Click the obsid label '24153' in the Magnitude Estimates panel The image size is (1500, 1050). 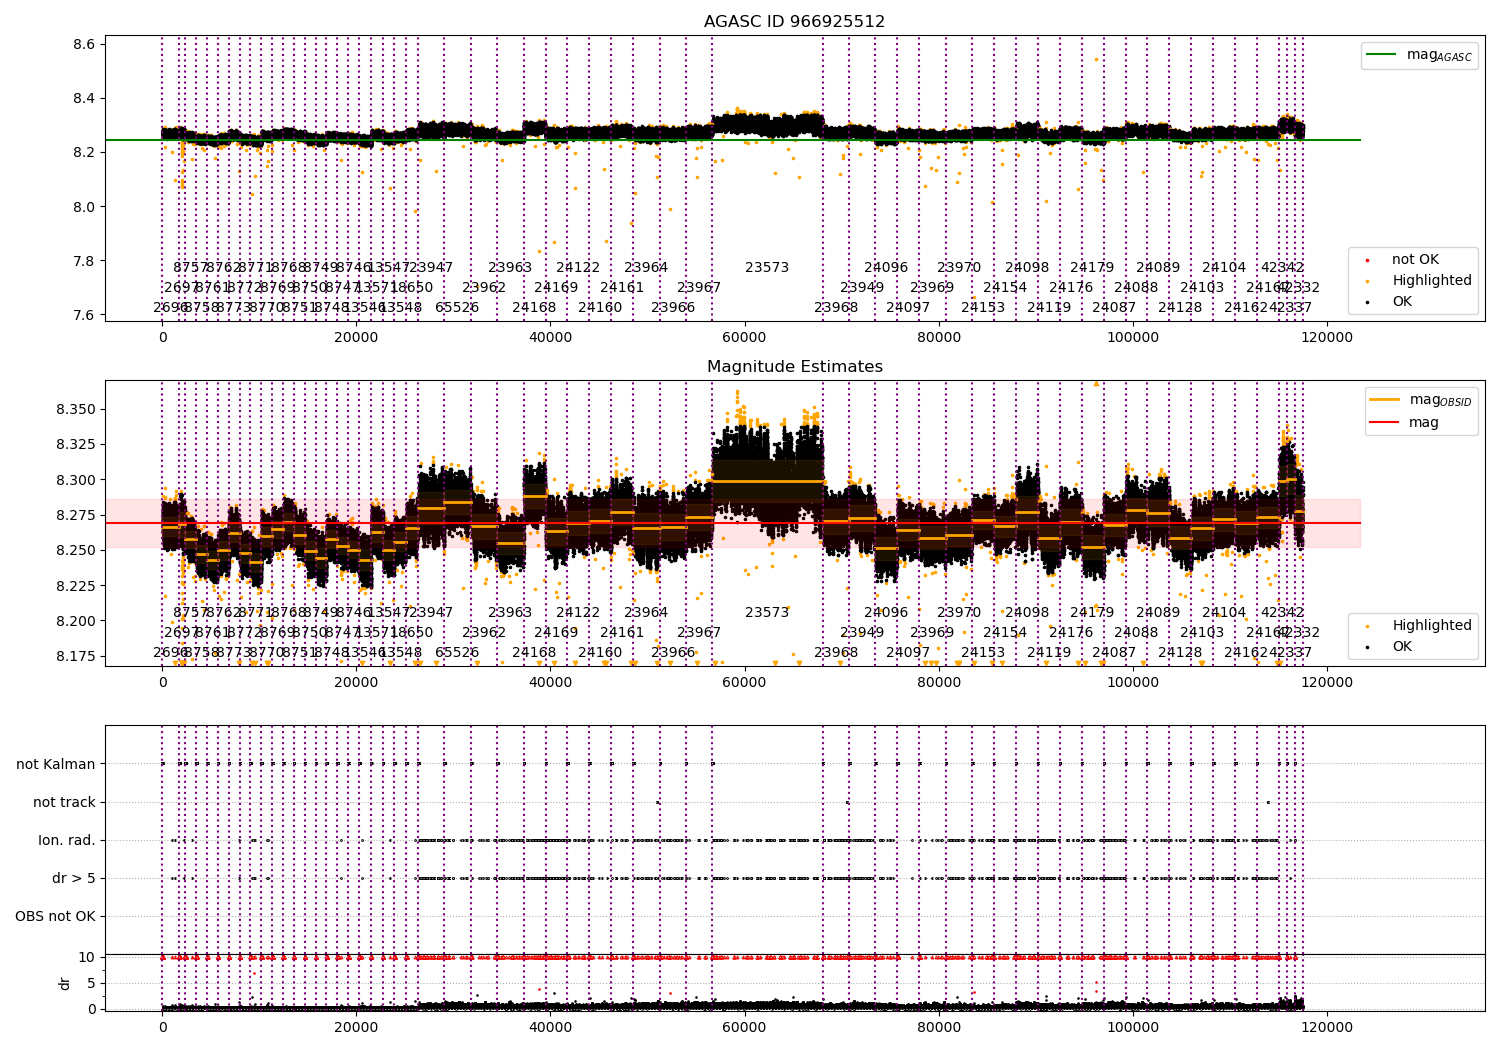[983, 652]
